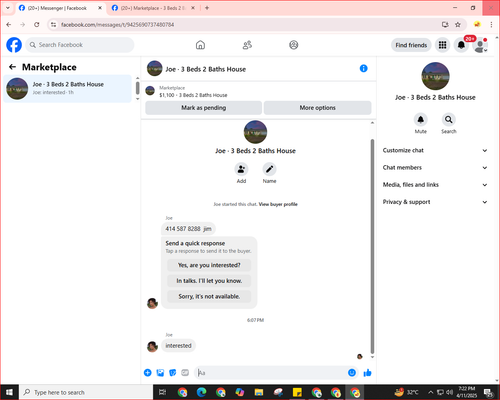Open more actions plus icon in composer
Image resolution: width=500 pixels, height=400 pixels.
click(x=148, y=373)
